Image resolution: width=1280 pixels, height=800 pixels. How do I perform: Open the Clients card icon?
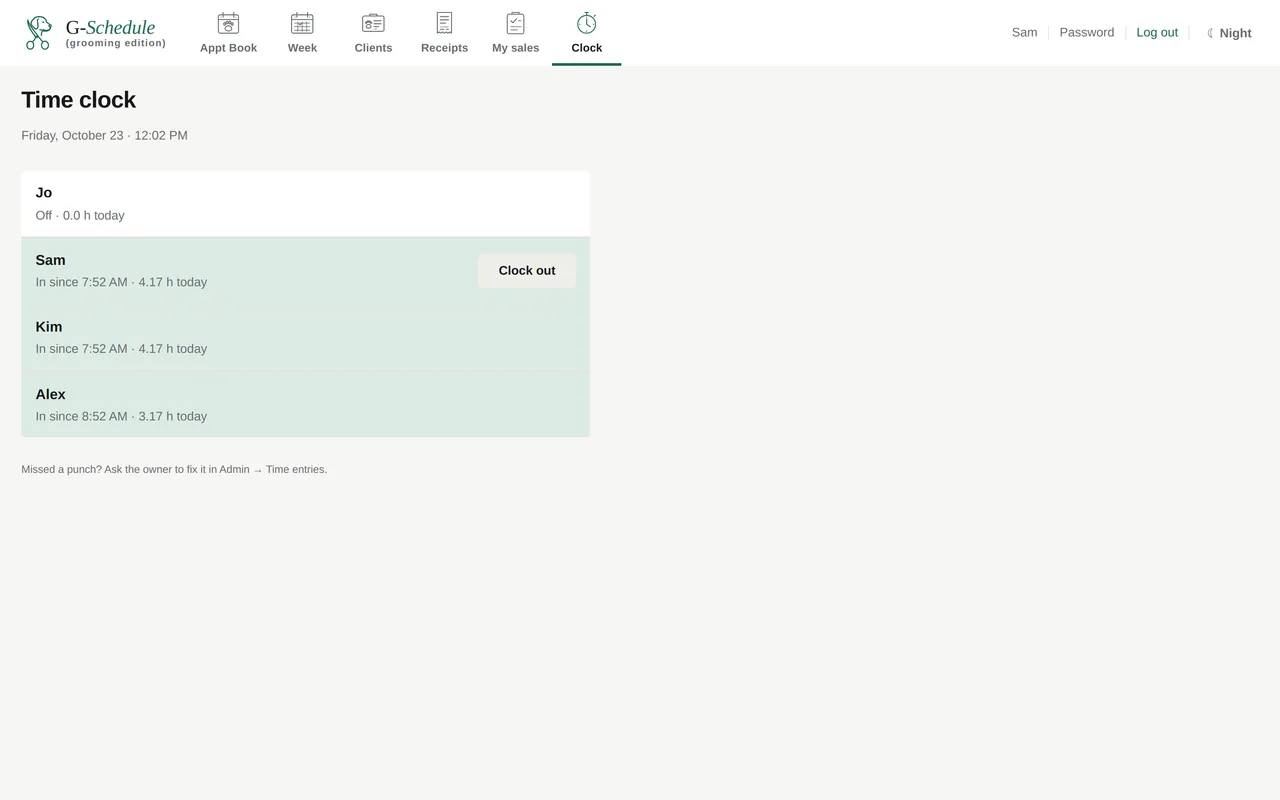click(x=373, y=23)
